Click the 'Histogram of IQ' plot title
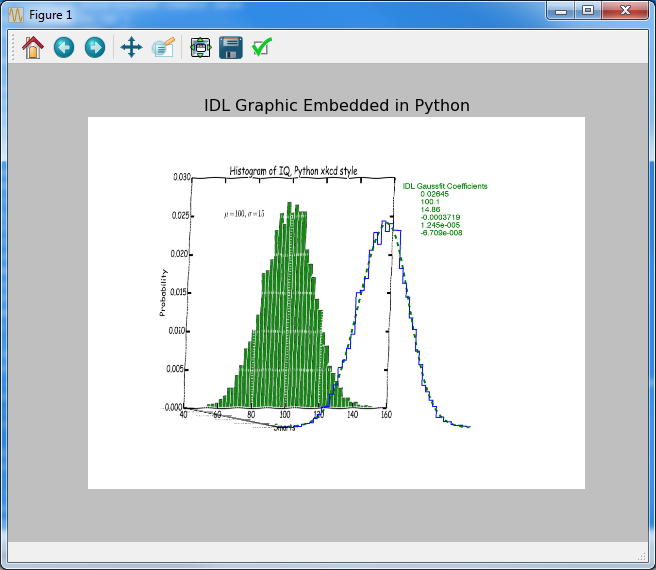This screenshot has width=656, height=570. click(293, 171)
